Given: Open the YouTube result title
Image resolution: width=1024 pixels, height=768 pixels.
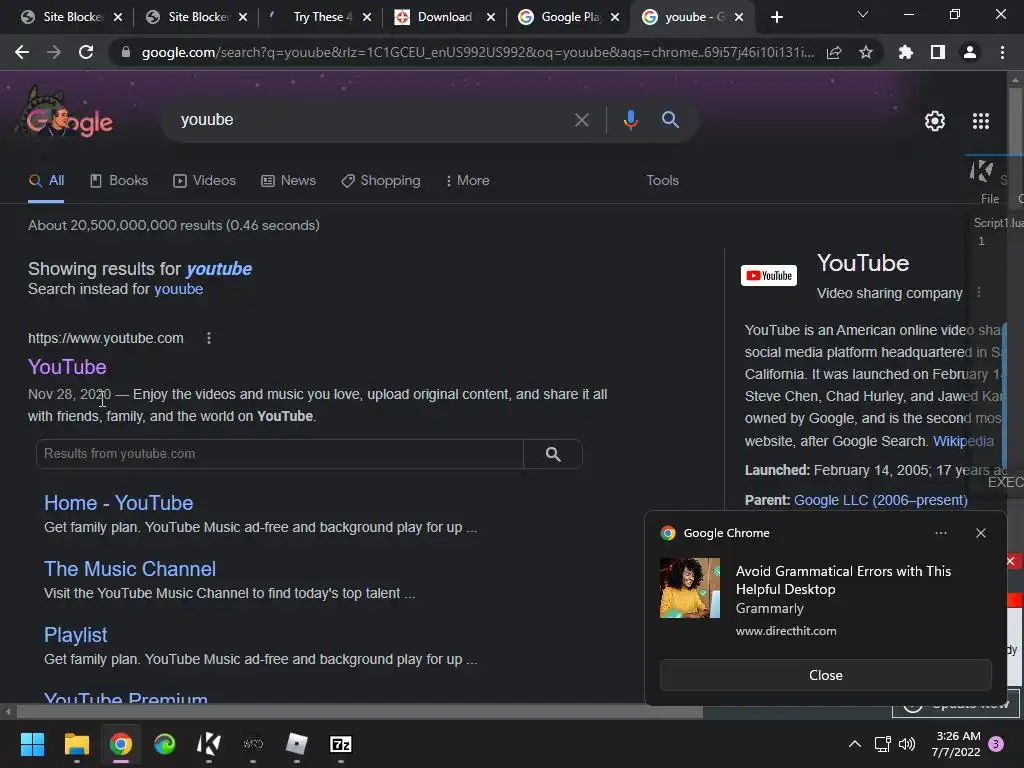Looking at the screenshot, I should coord(67,367).
